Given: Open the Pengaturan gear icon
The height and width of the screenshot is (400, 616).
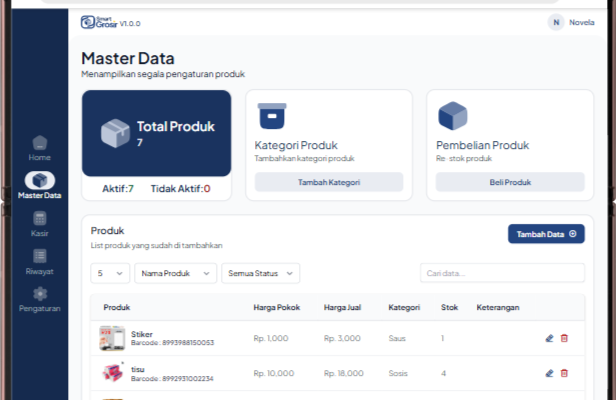Looking at the screenshot, I should coord(40,294).
